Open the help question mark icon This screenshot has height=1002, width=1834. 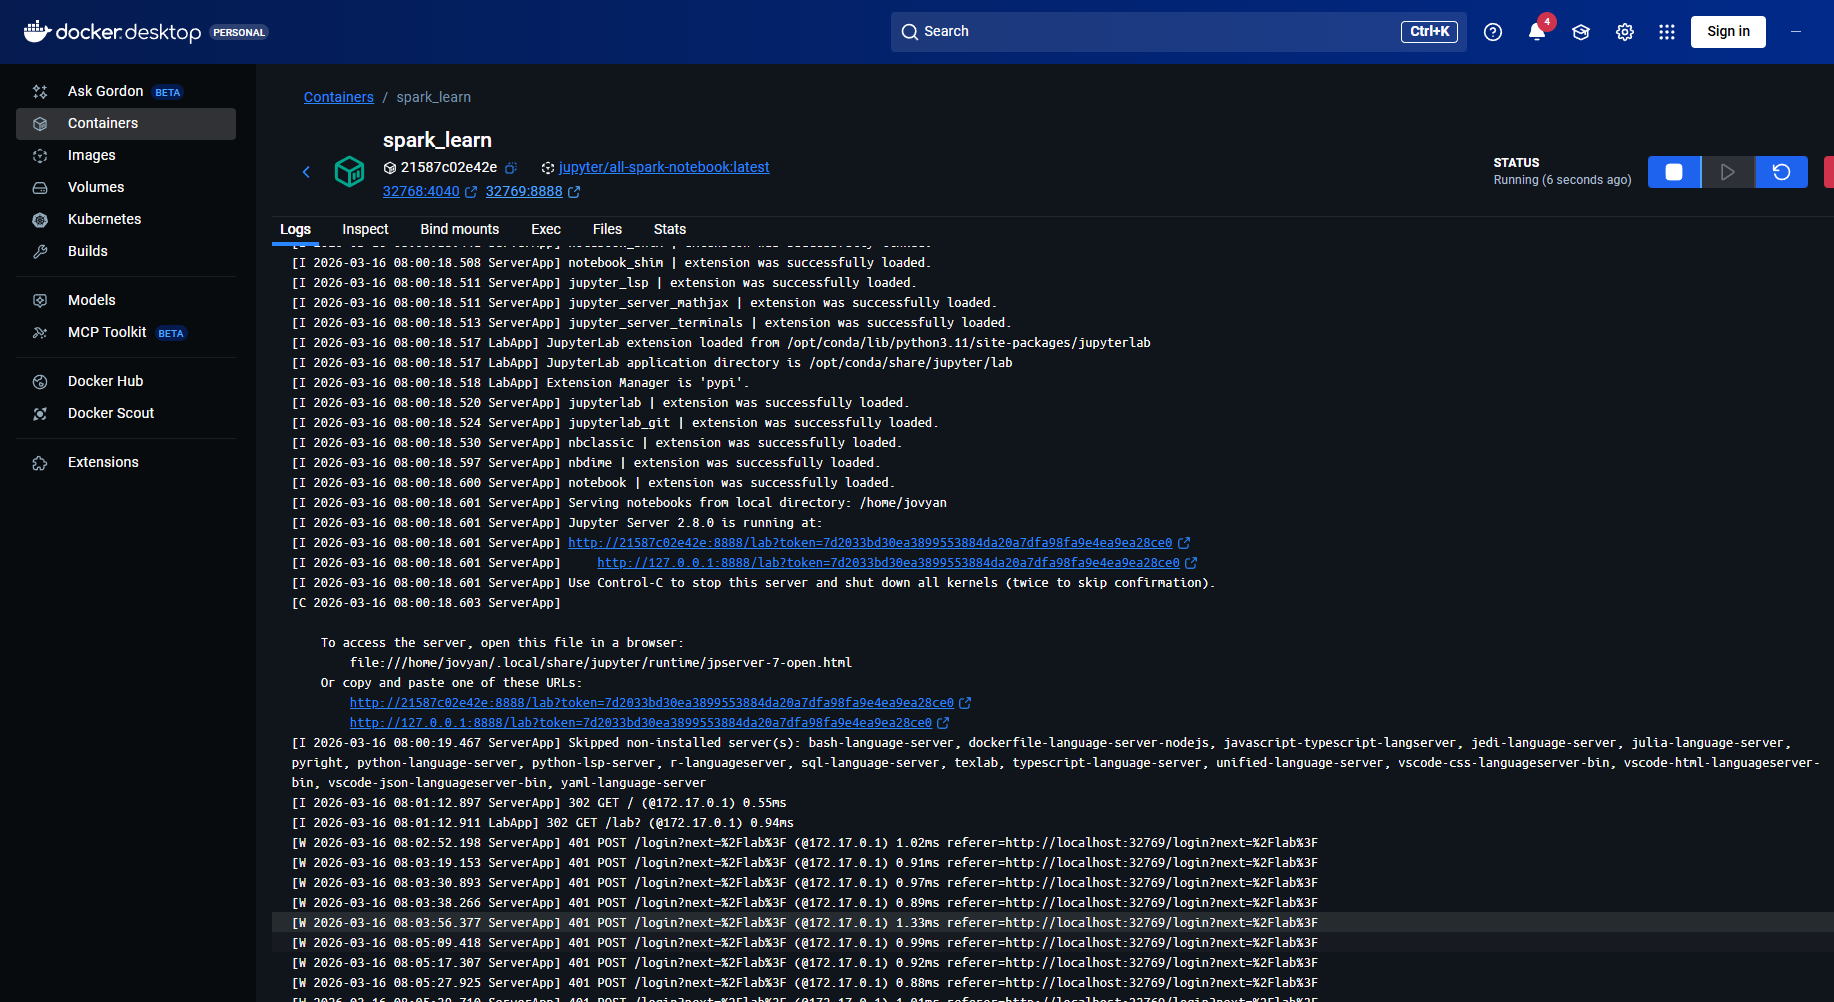pyautogui.click(x=1493, y=32)
